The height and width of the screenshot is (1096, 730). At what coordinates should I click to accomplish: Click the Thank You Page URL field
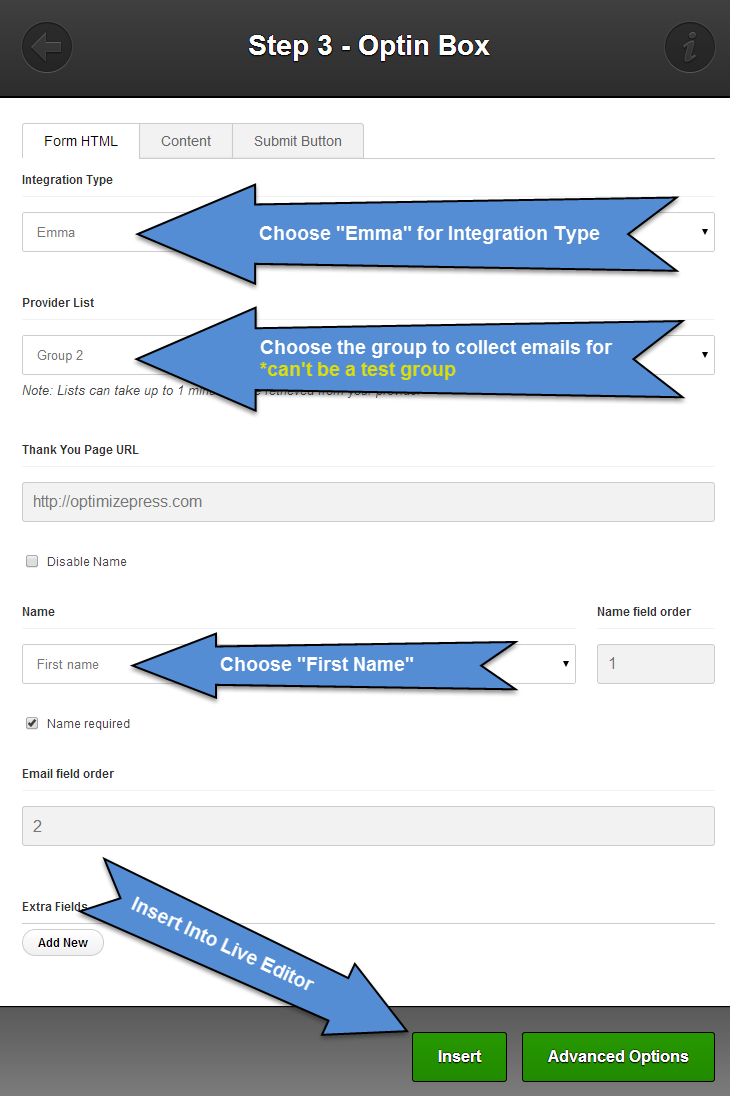[368, 501]
